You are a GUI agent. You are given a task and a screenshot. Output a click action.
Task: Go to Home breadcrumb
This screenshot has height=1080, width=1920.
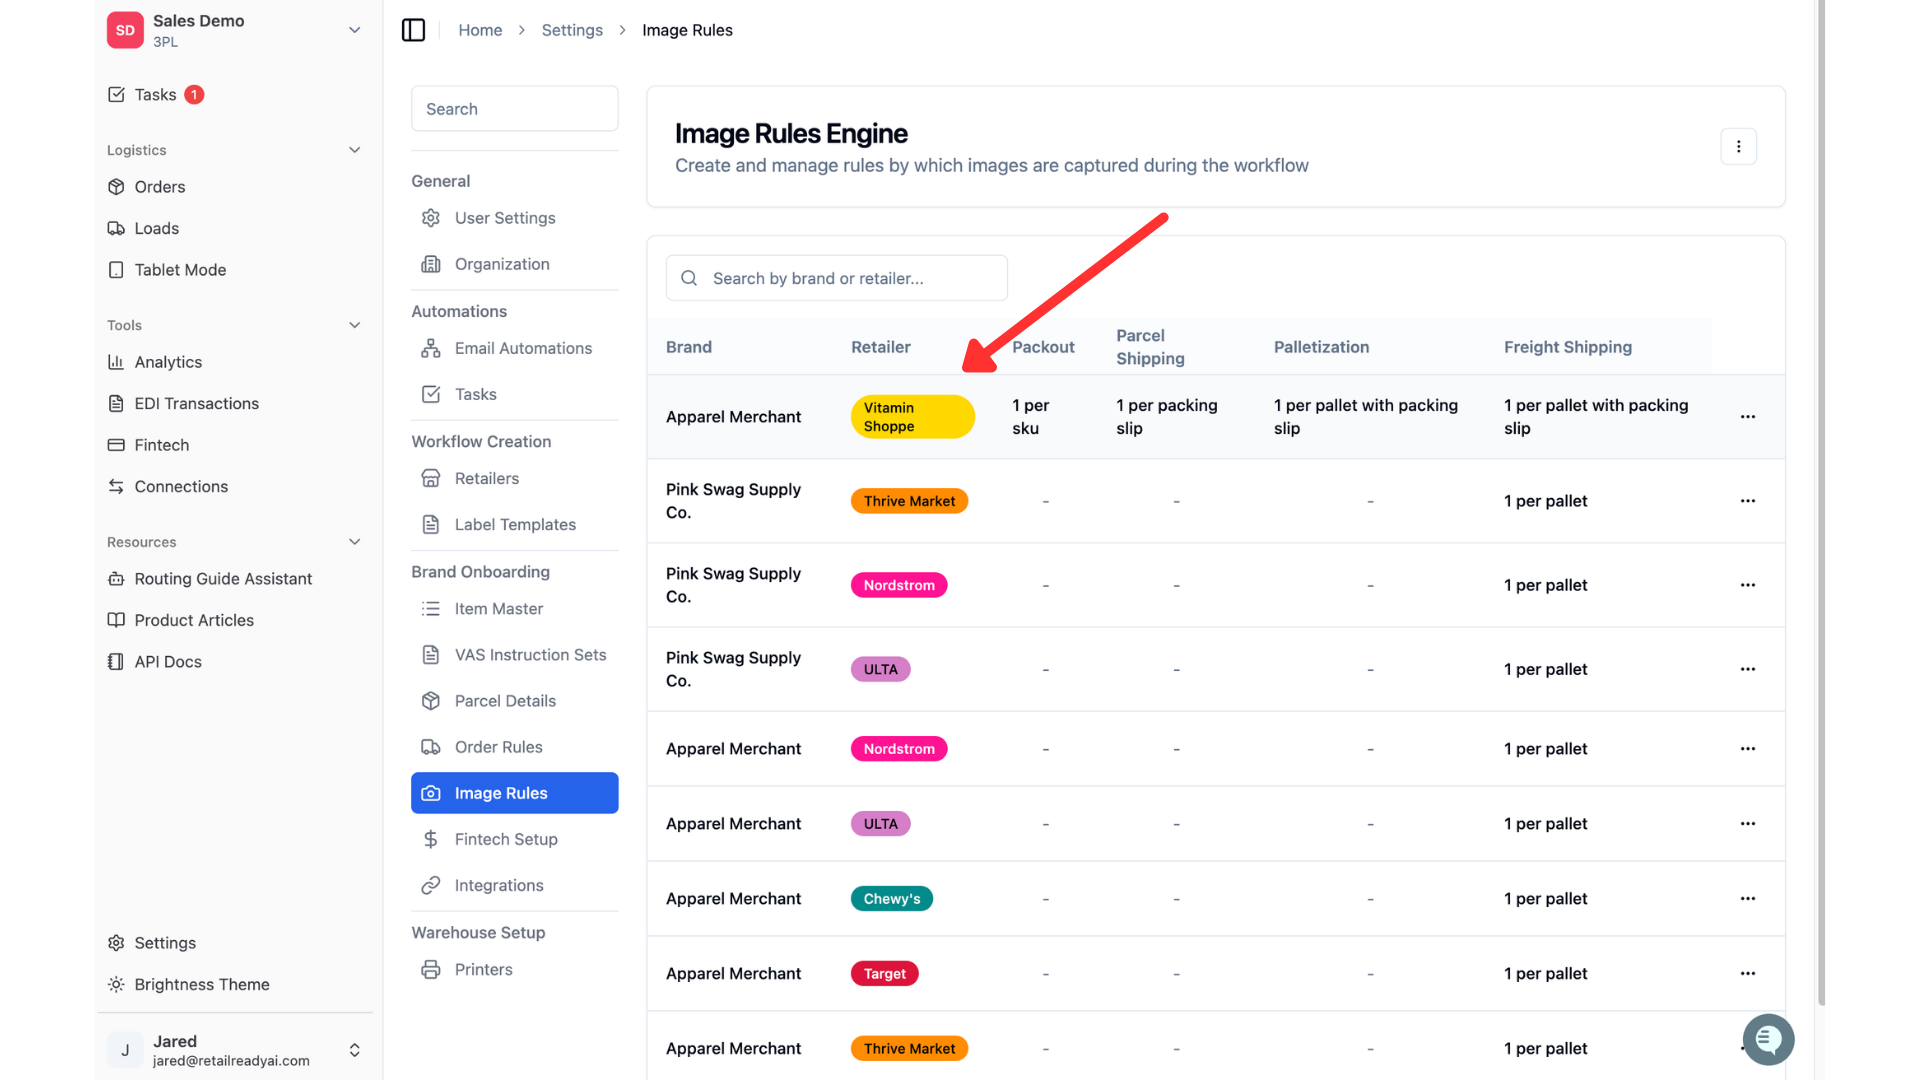tap(480, 30)
